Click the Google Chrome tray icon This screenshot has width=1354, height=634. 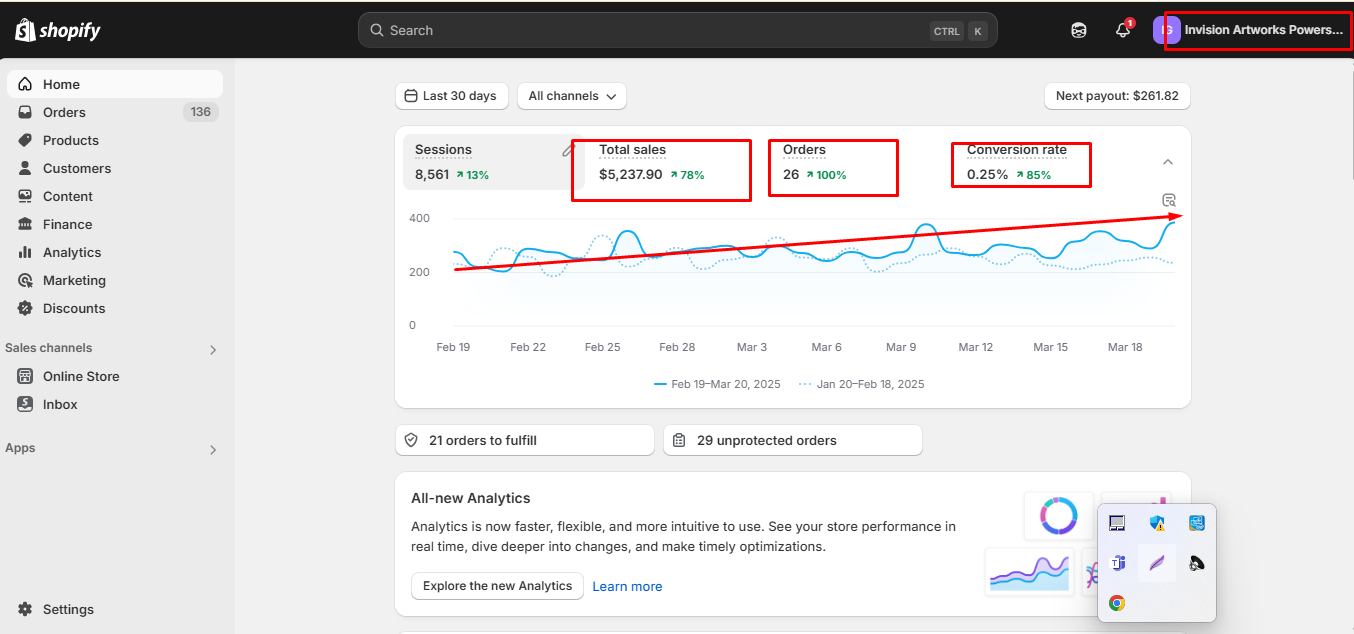(x=1117, y=603)
